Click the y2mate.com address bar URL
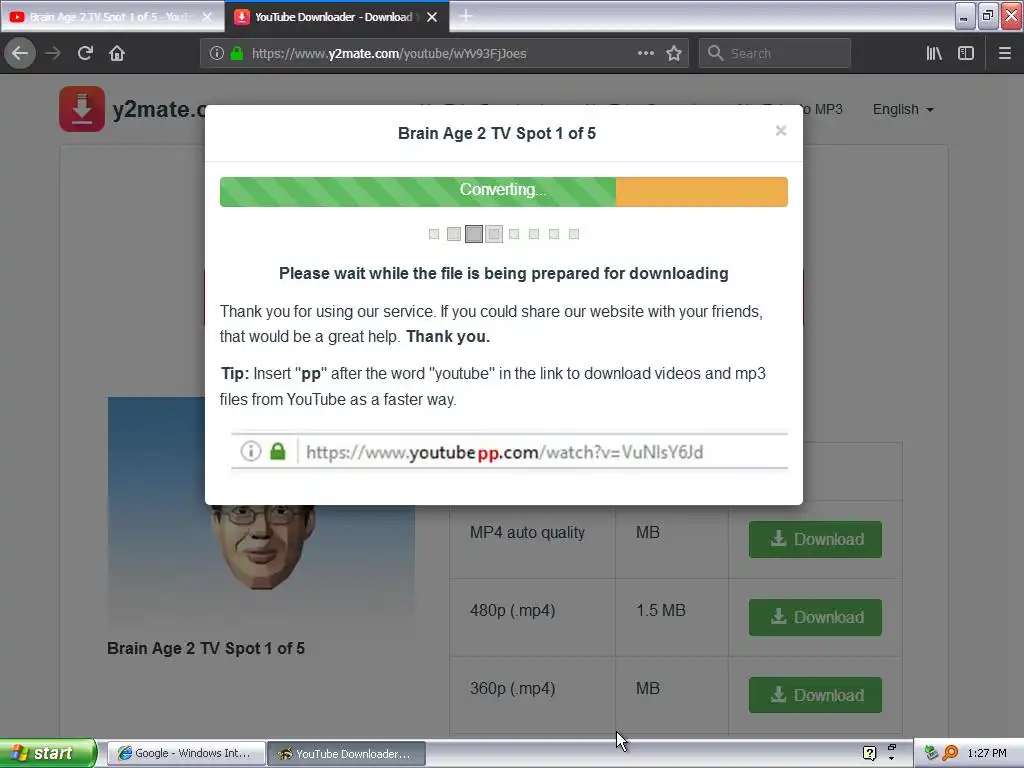Image resolution: width=1024 pixels, height=768 pixels. coord(389,54)
